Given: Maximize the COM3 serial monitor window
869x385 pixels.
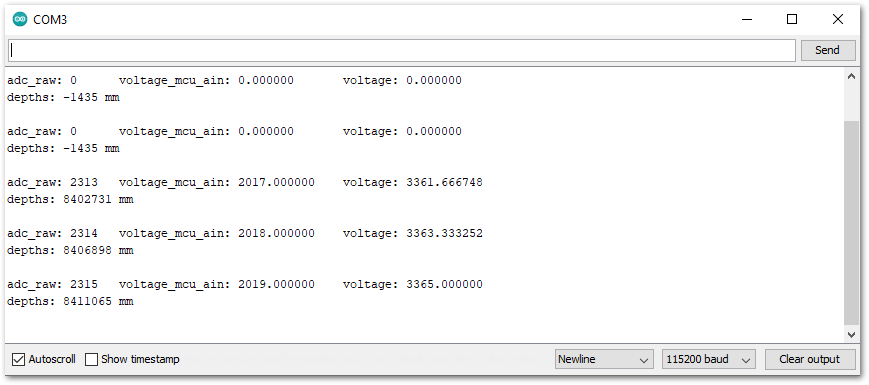Looking at the screenshot, I should point(792,19).
